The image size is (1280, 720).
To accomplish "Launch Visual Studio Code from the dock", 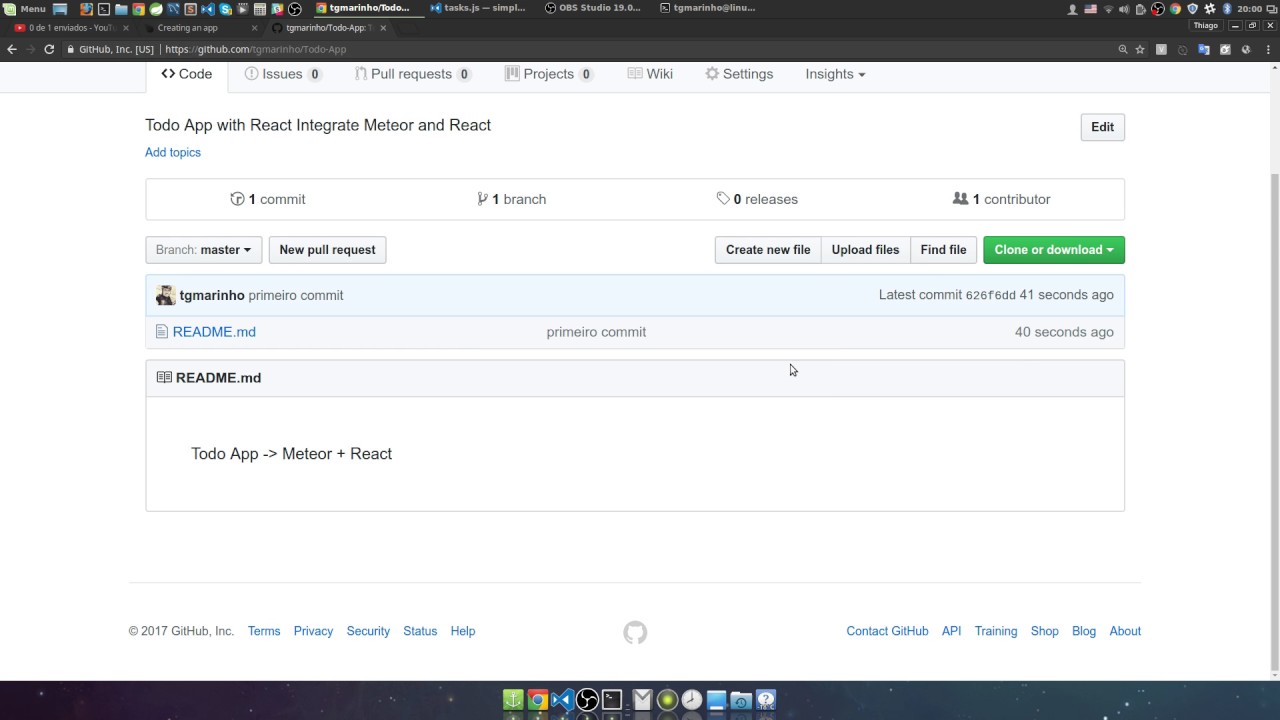I will click(x=563, y=700).
